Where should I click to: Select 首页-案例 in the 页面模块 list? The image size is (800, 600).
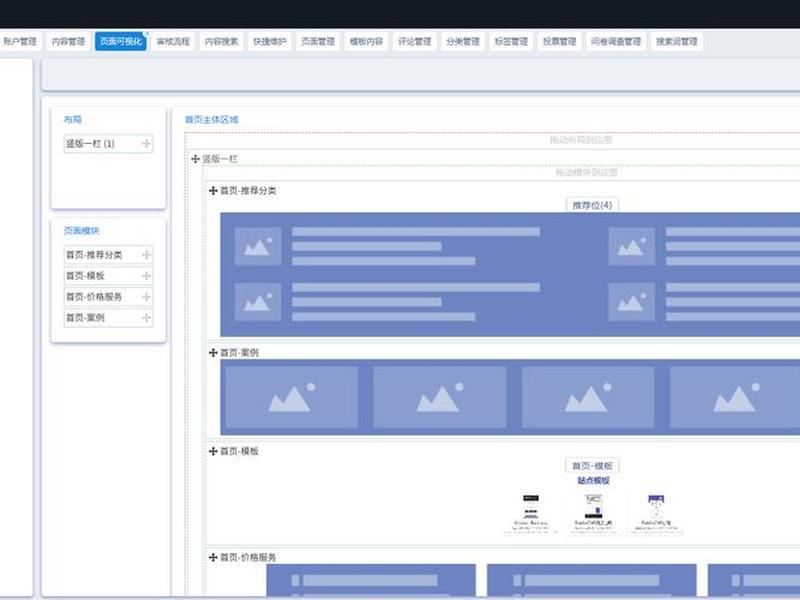point(108,317)
